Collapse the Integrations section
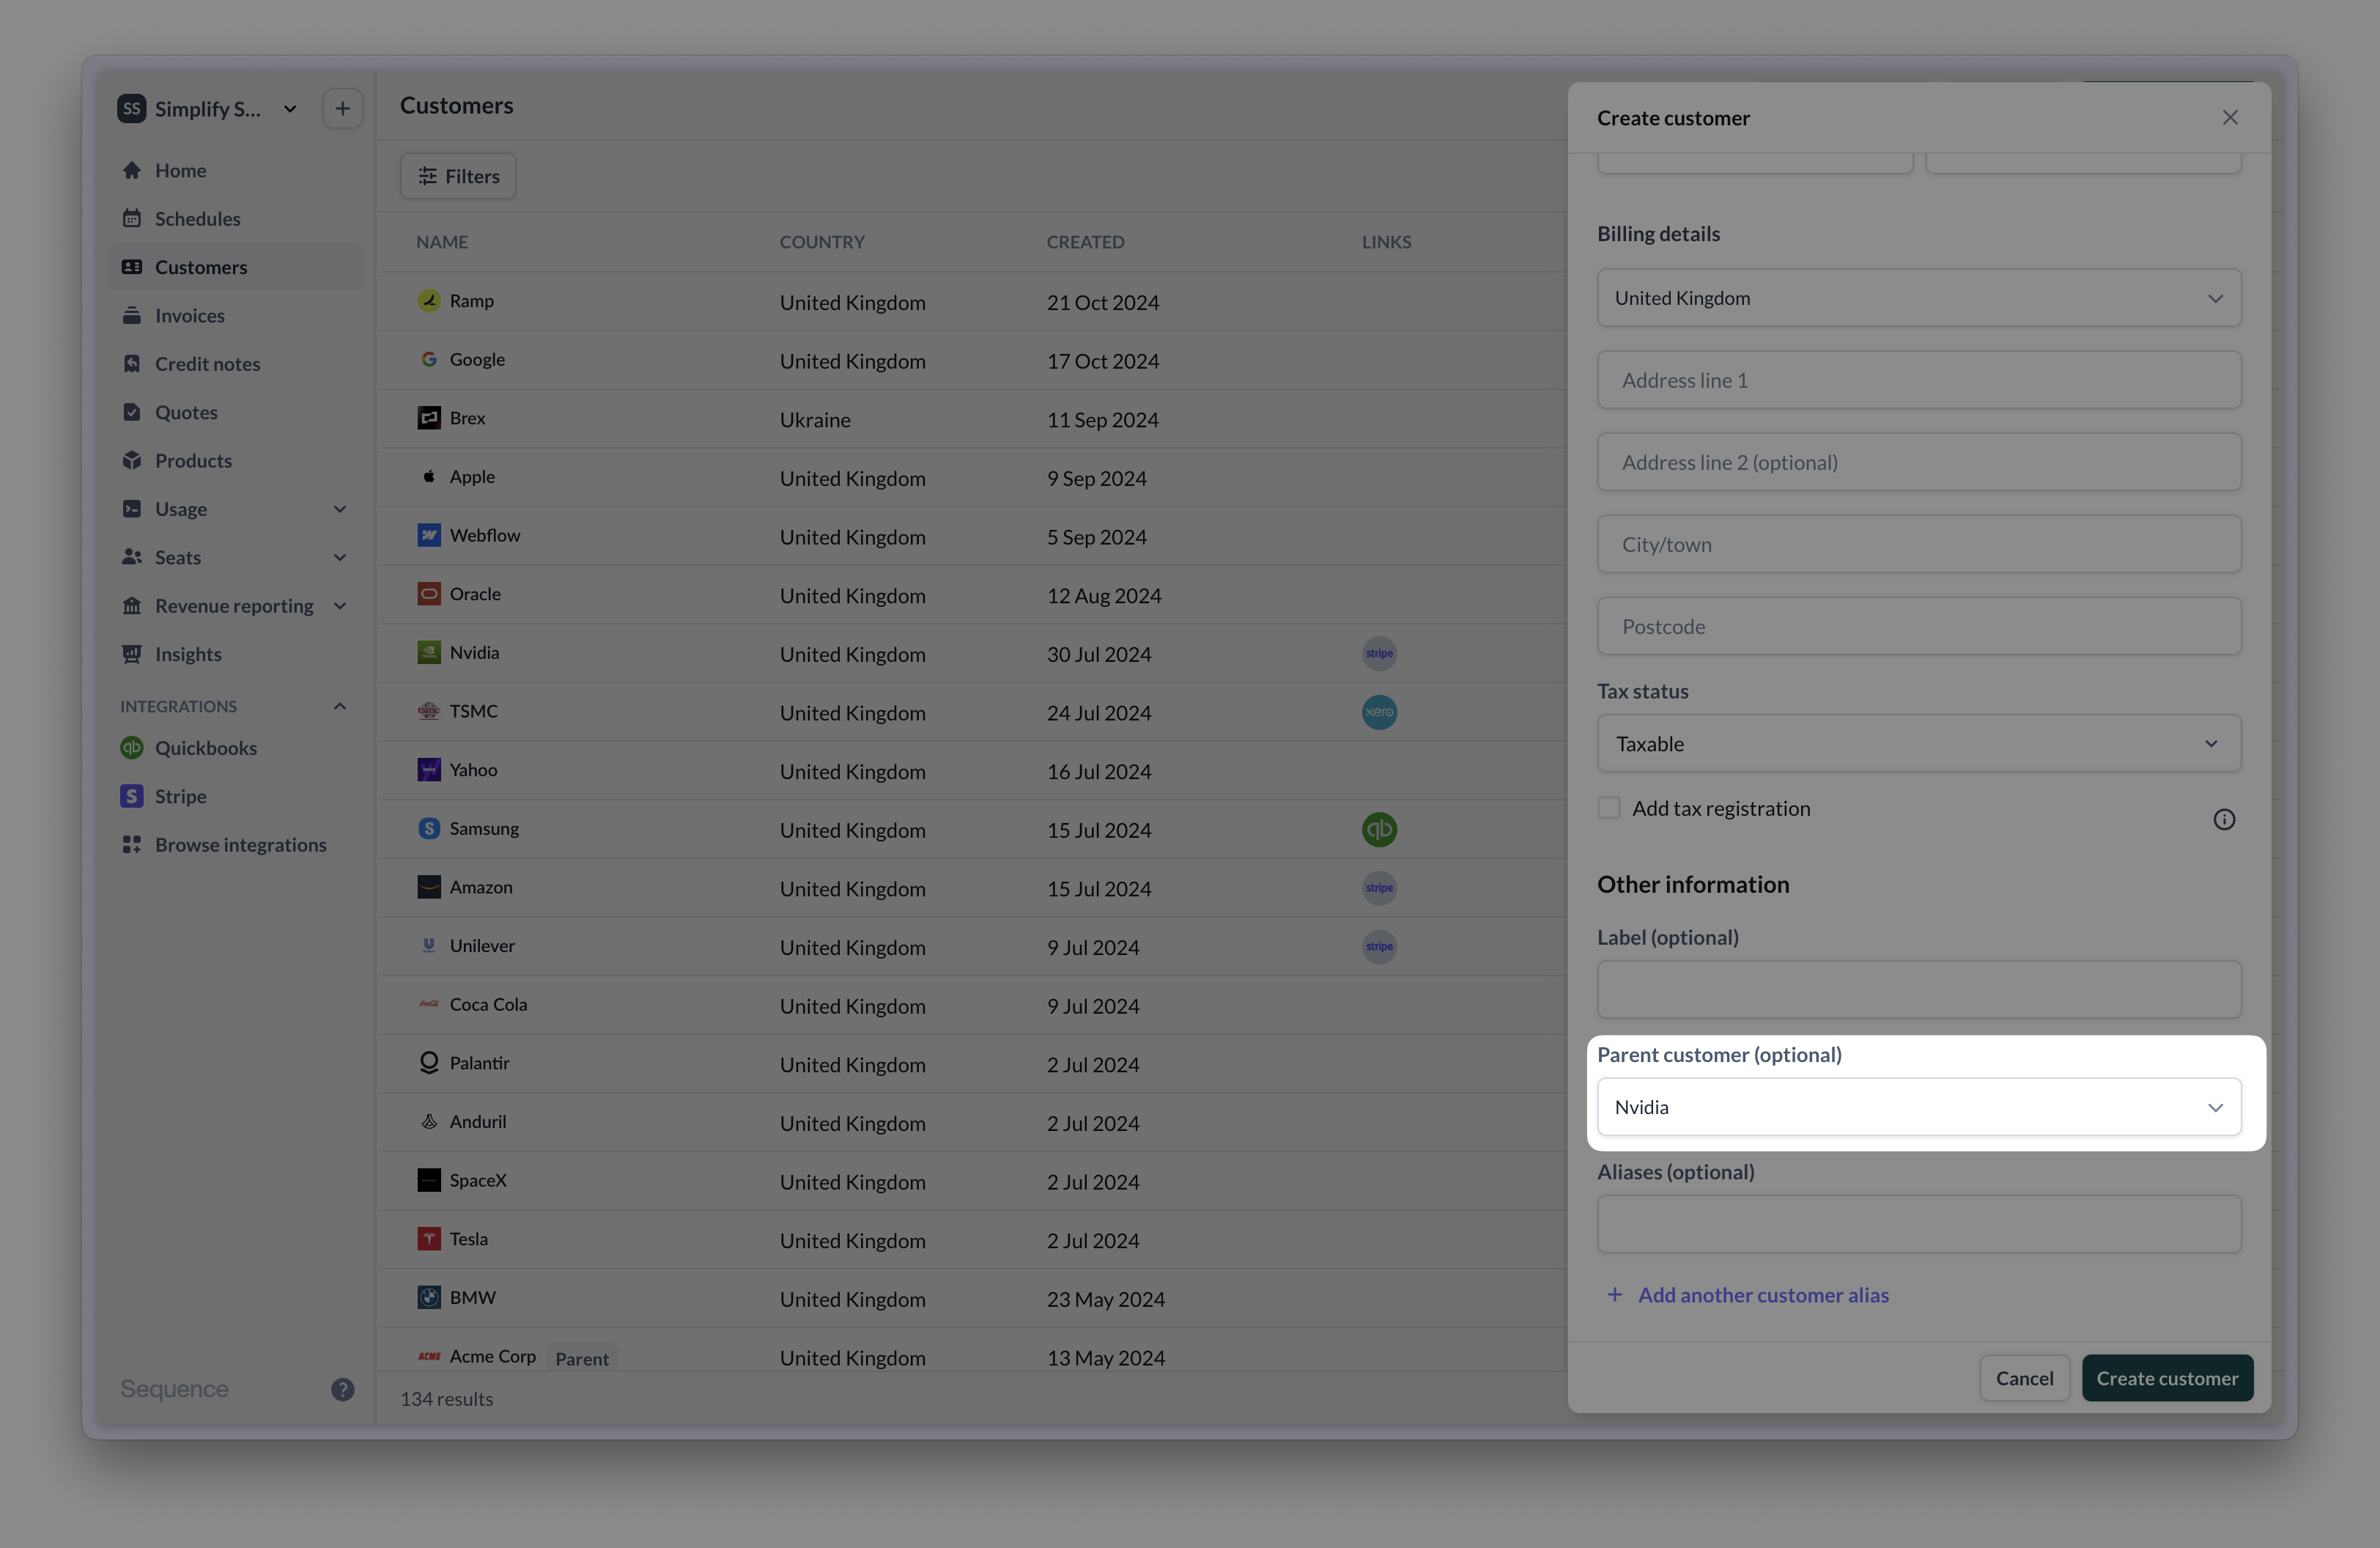This screenshot has width=2380, height=1548. (340, 706)
